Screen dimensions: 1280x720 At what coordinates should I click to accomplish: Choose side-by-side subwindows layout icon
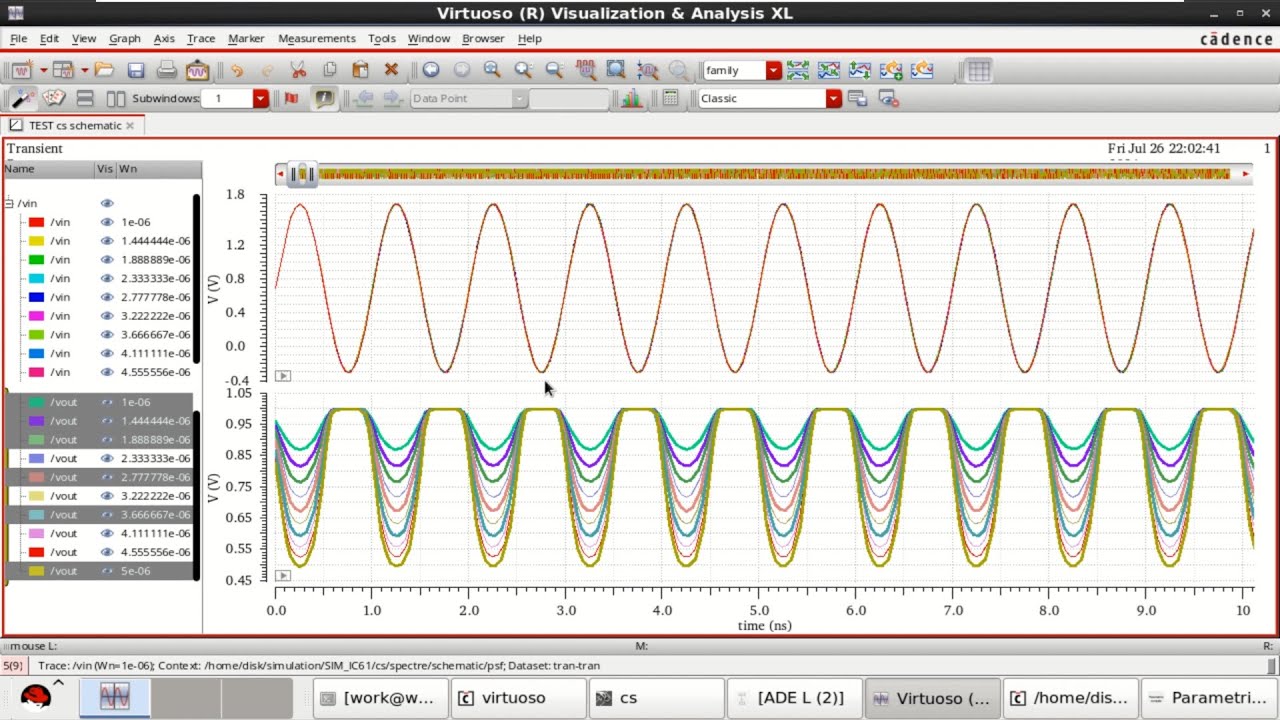[x=116, y=98]
